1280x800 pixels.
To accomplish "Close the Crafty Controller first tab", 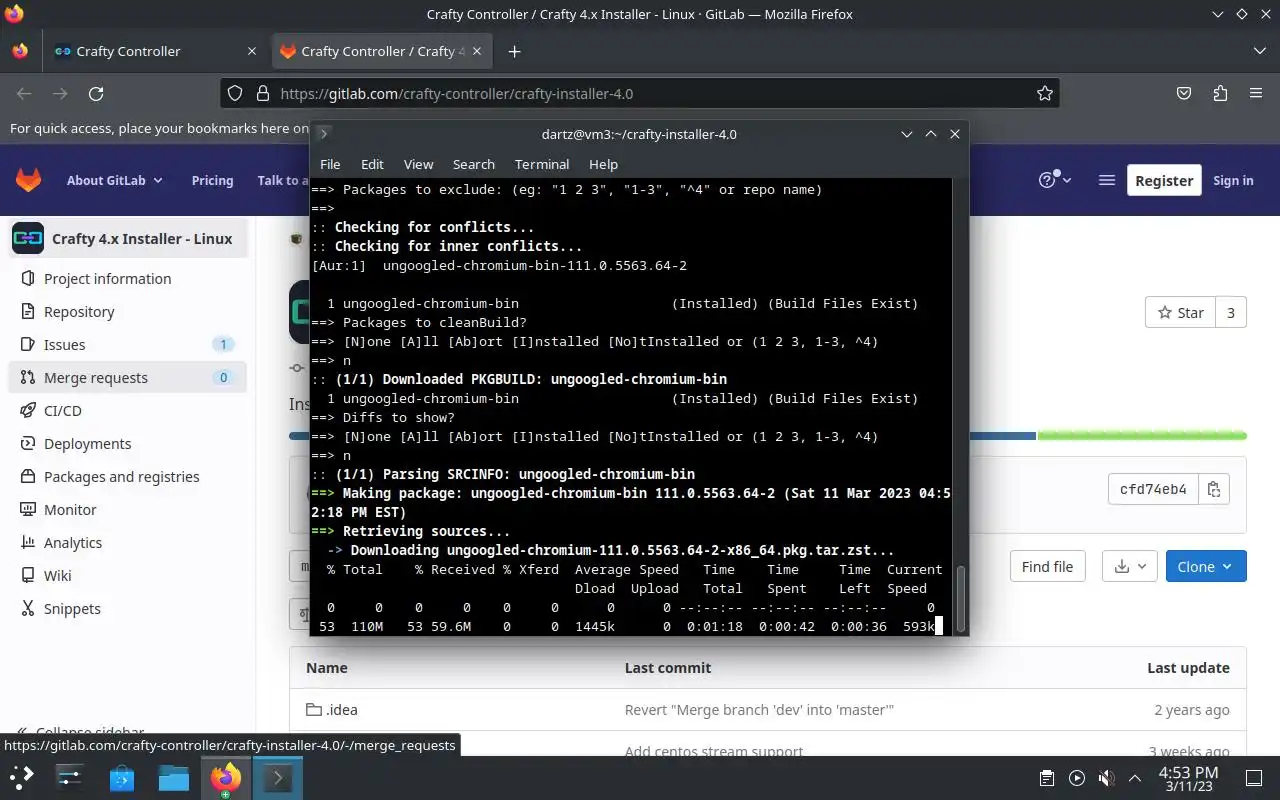I will point(252,51).
